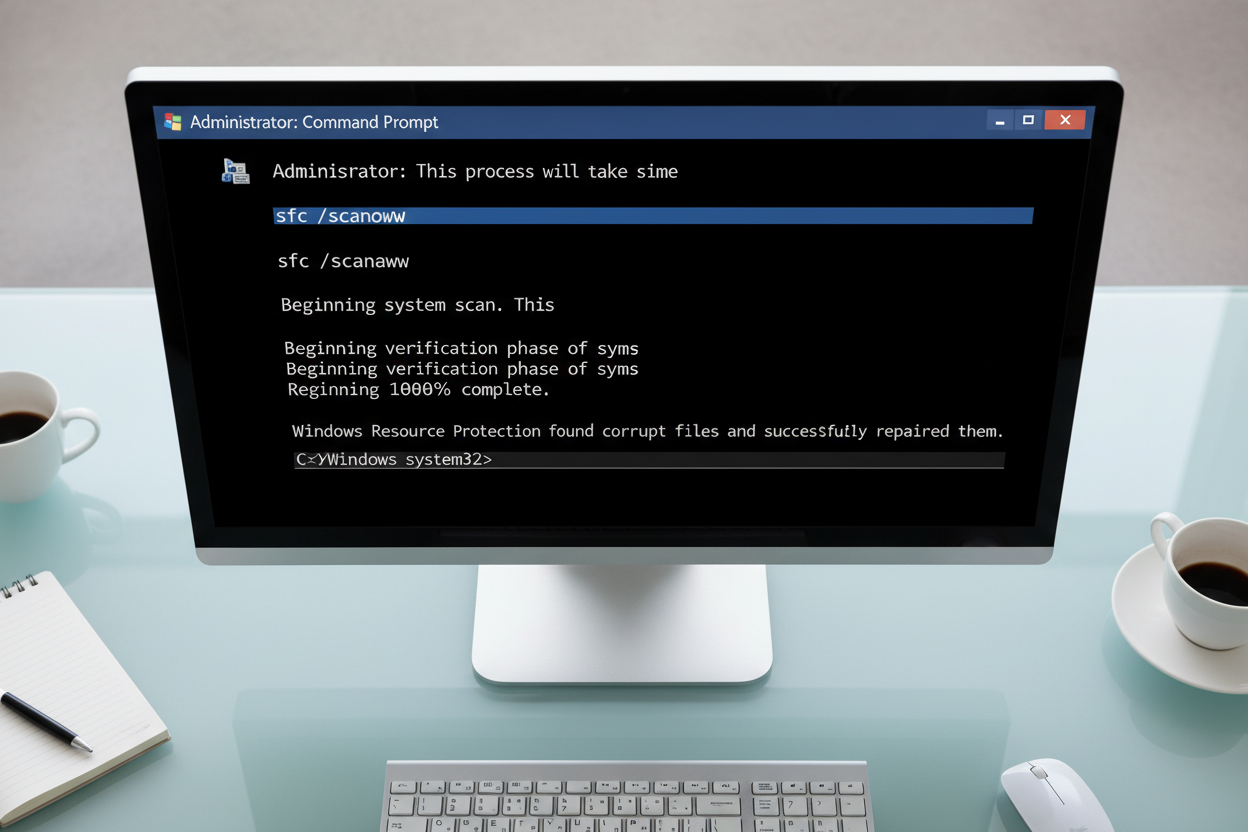1248x832 pixels.
Task: Click the 'Reginning 1000% complete.' line
Action: point(418,390)
